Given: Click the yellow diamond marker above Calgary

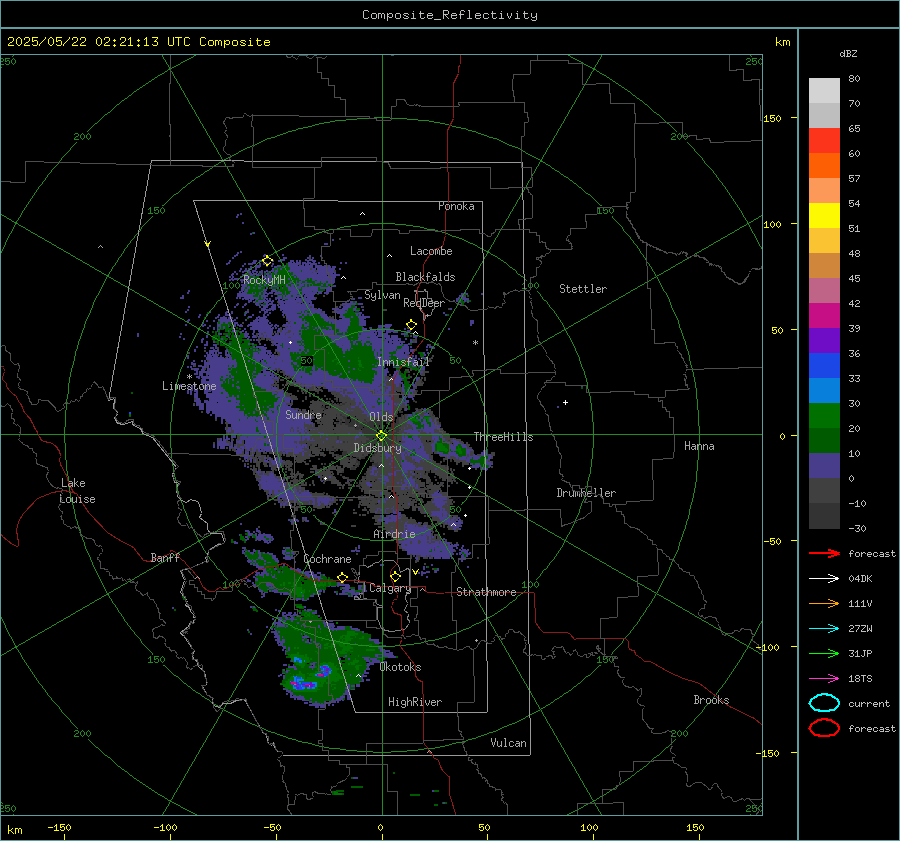Looking at the screenshot, I should coord(395,576).
